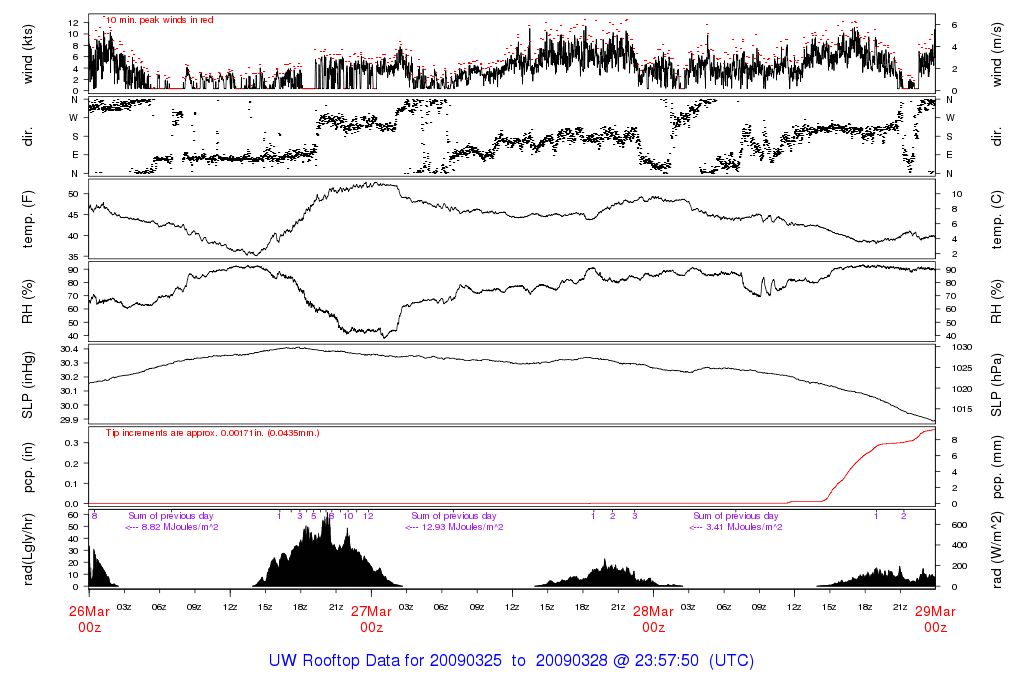Select the "wind (kts)" axis label

(x=27, y=55)
